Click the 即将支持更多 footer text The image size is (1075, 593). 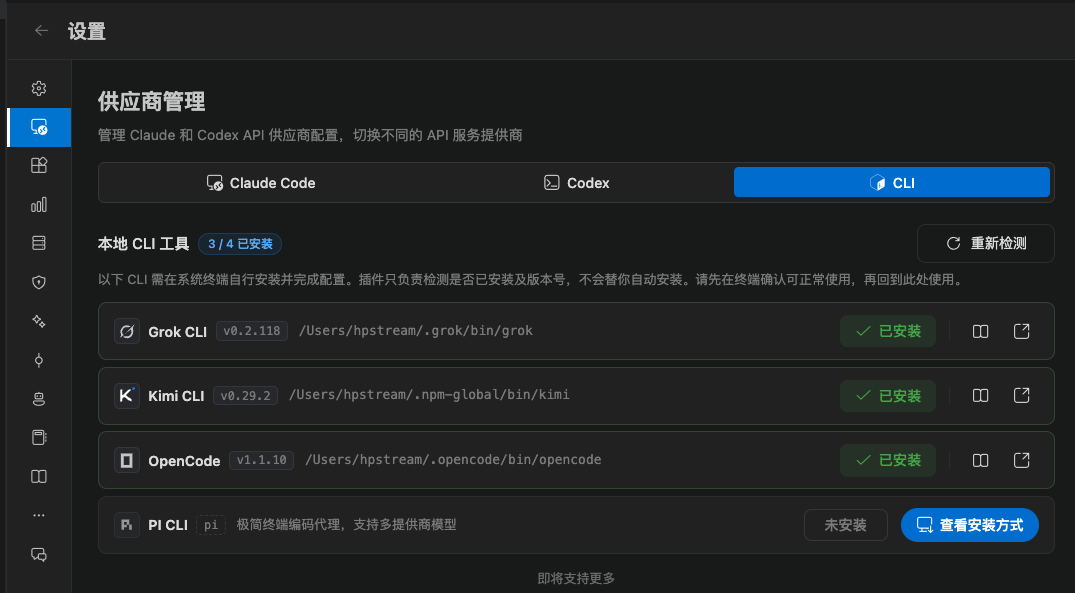tap(576, 579)
